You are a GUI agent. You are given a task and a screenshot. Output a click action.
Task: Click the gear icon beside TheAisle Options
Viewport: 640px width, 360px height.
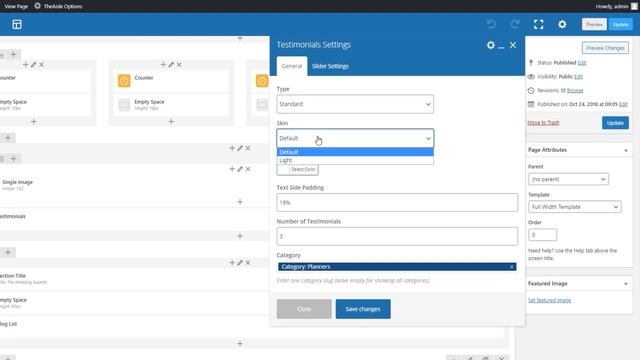pyautogui.click(x=38, y=6)
